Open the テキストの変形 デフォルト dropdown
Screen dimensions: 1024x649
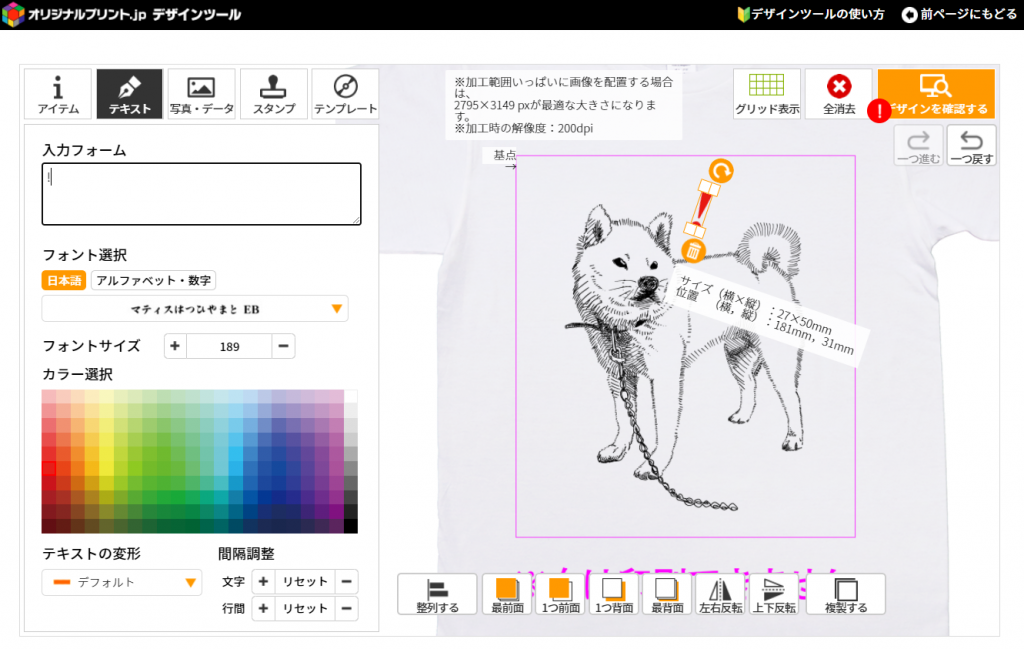click(121, 582)
